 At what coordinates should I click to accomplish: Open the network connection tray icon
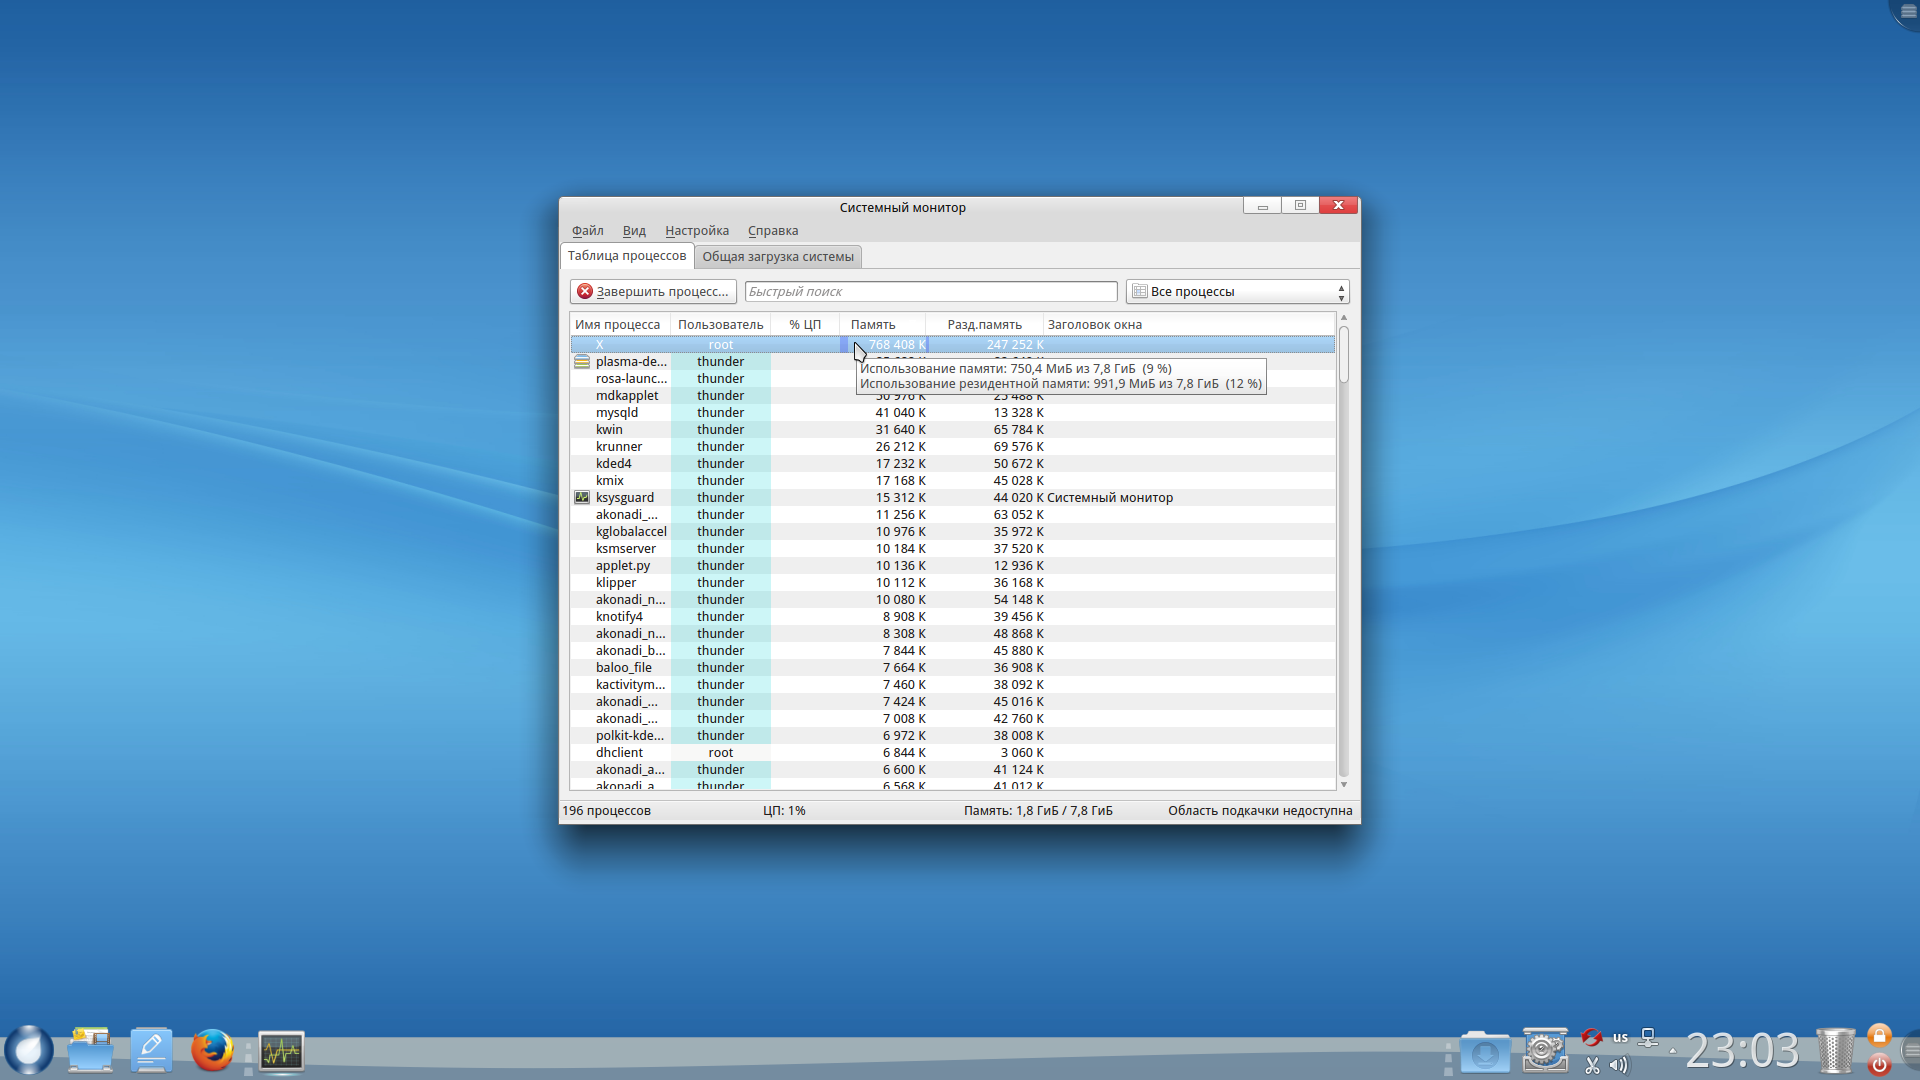(1648, 1037)
